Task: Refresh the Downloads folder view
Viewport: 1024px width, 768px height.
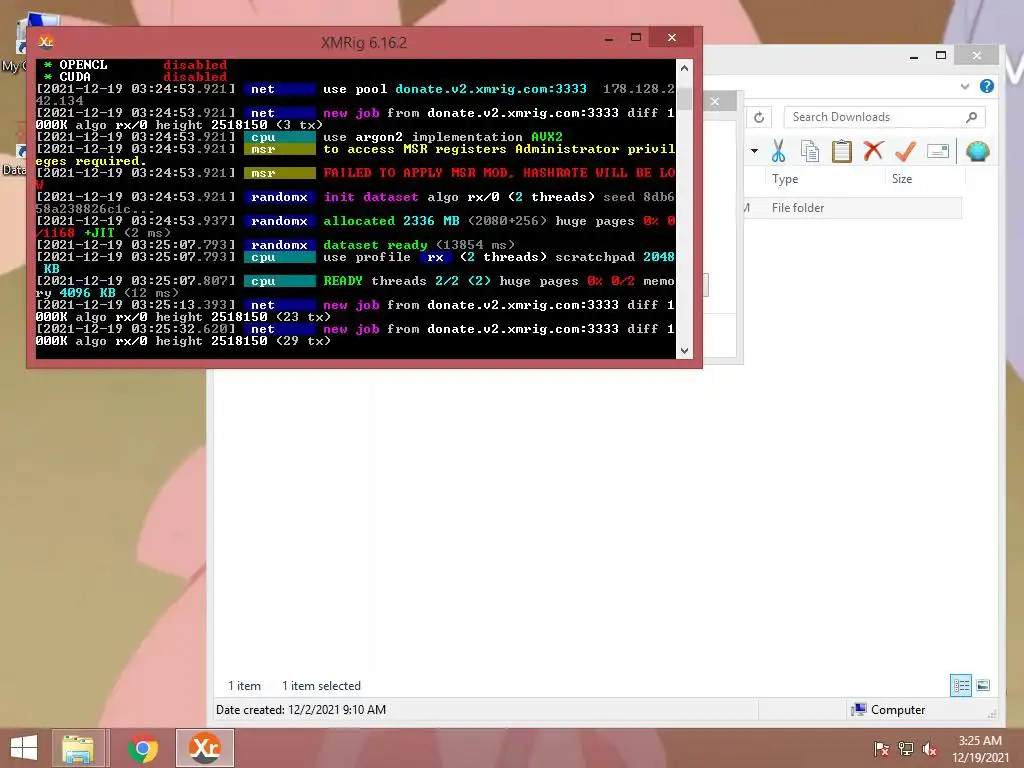Action: [759, 118]
